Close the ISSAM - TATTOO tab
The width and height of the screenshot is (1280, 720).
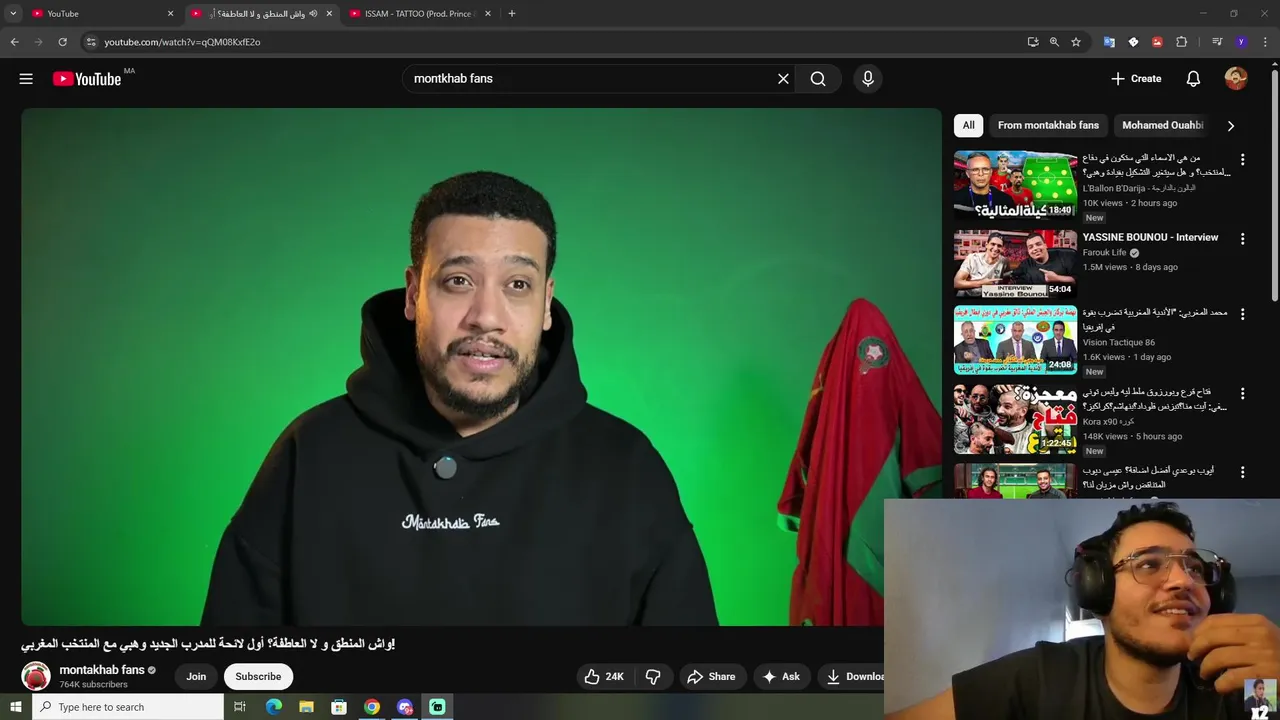pos(488,13)
